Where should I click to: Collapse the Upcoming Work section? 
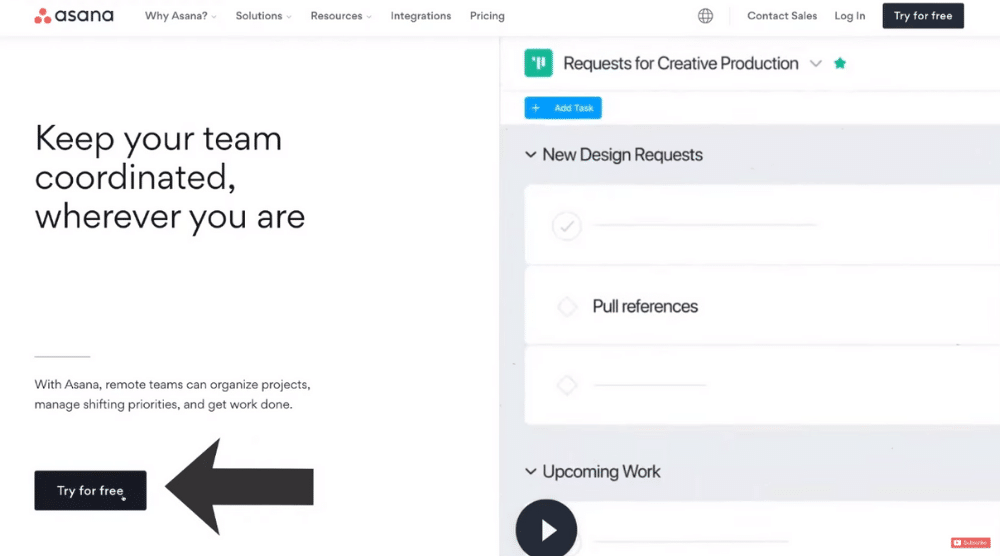531,471
